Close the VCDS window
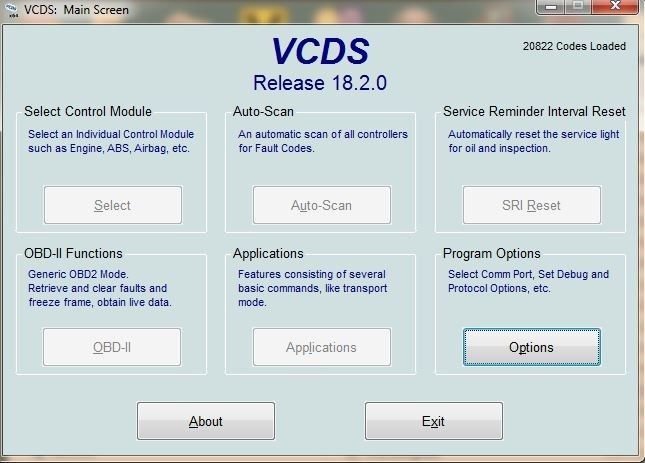The height and width of the screenshot is (463, 645). 615,7
